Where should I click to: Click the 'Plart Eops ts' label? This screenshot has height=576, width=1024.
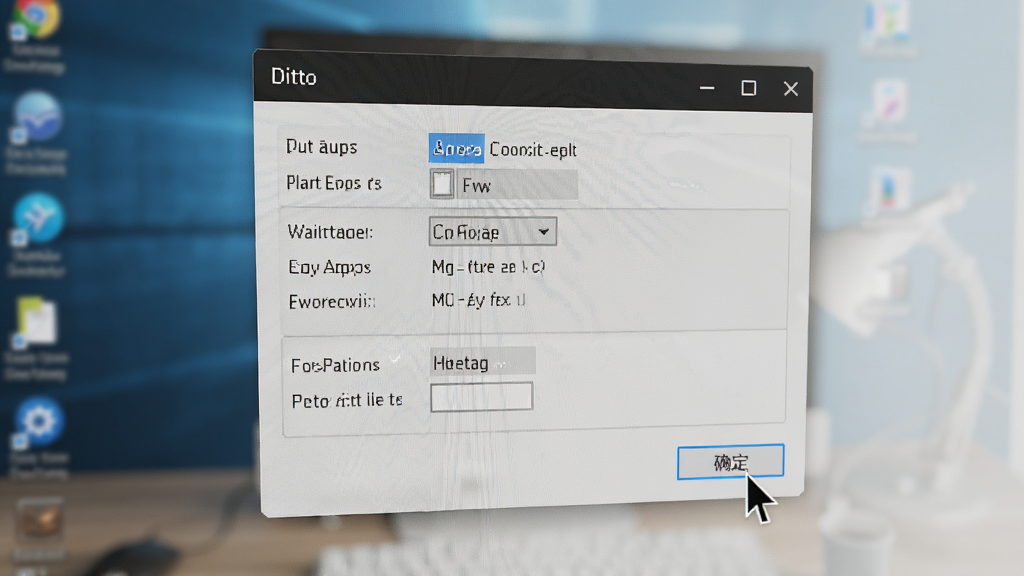[x=334, y=183]
